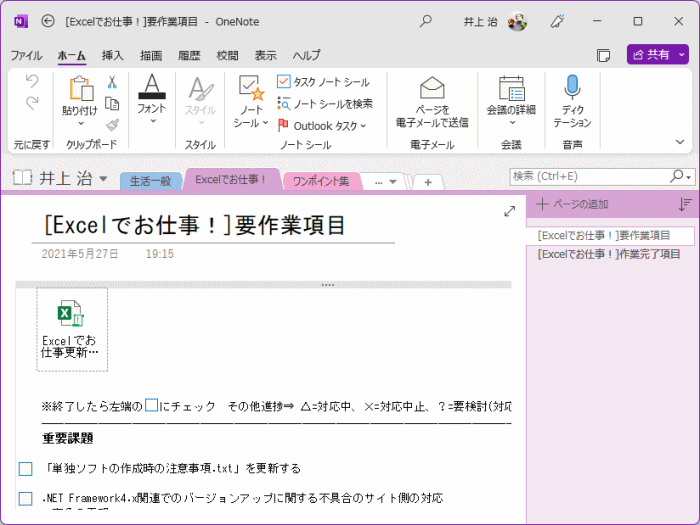Switch to the 履歴 ribbon tab
This screenshot has height=525, width=700.
(x=189, y=55)
